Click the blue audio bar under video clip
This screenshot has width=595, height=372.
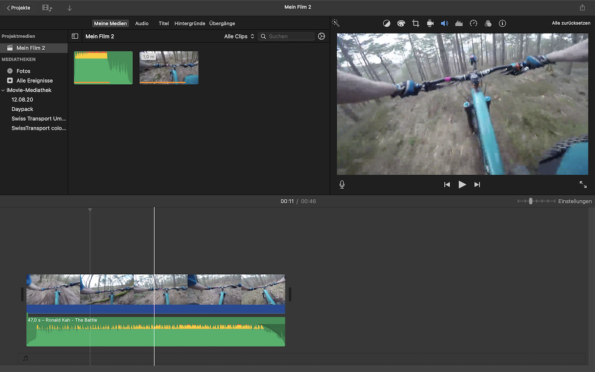156,309
